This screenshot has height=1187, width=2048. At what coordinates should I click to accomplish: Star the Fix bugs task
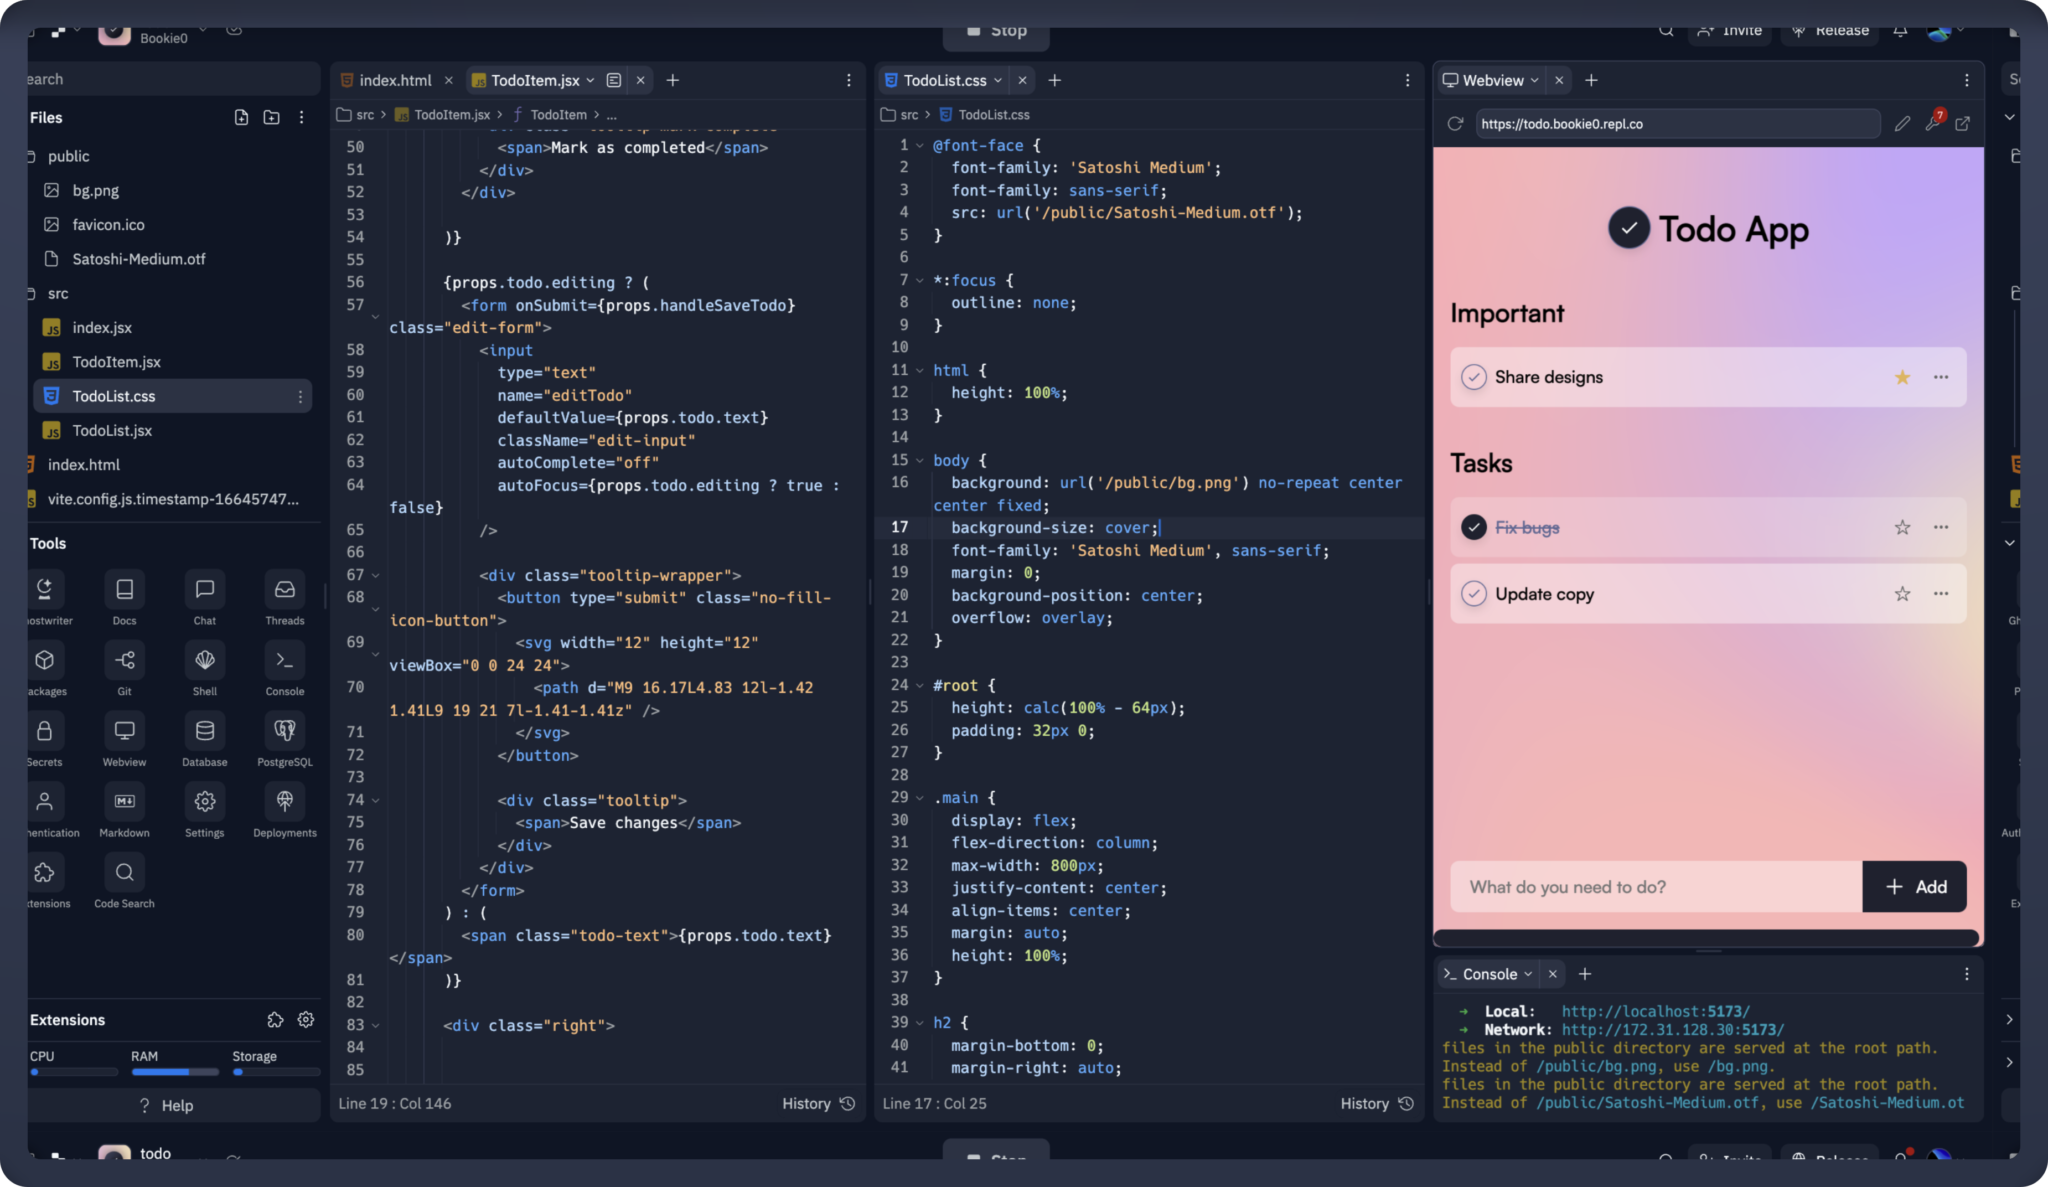[x=1902, y=527]
